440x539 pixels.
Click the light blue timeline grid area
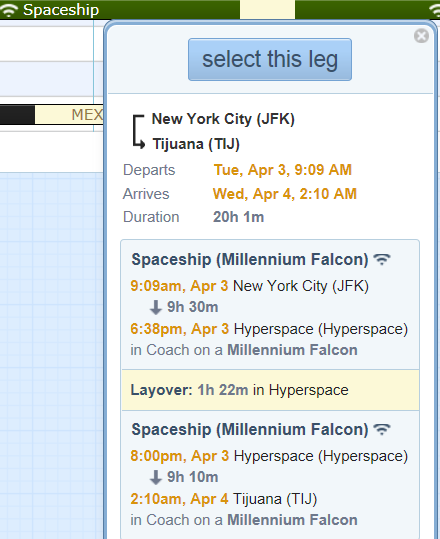[52, 354]
